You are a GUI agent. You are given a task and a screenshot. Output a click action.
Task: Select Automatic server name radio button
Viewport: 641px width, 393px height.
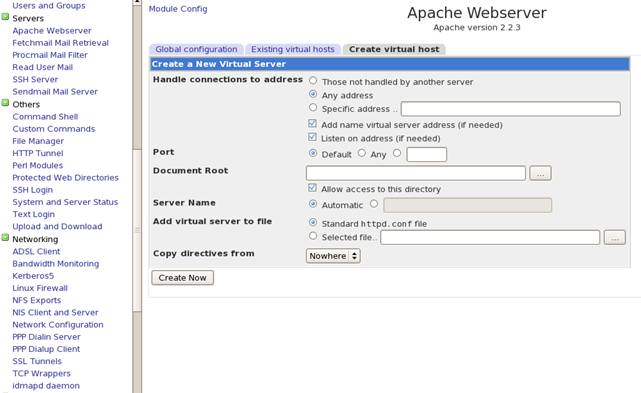click(313, 204)
